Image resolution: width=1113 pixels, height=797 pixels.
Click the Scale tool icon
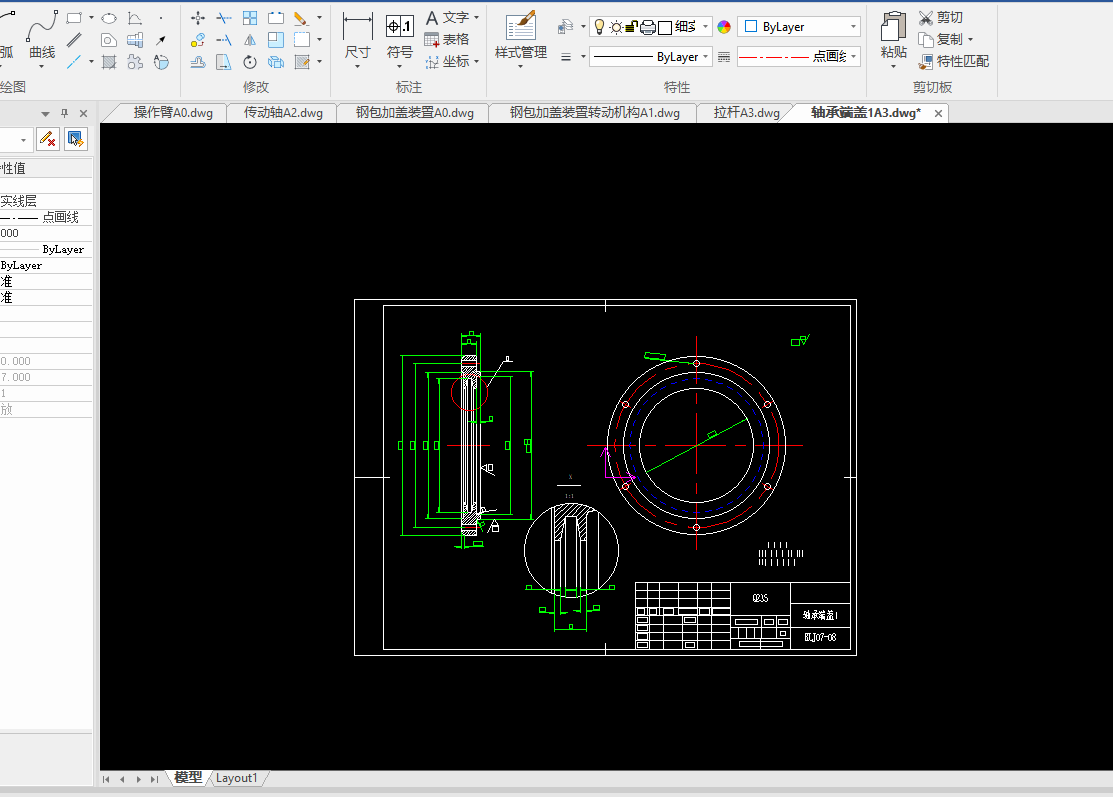(x=276, y=40)
